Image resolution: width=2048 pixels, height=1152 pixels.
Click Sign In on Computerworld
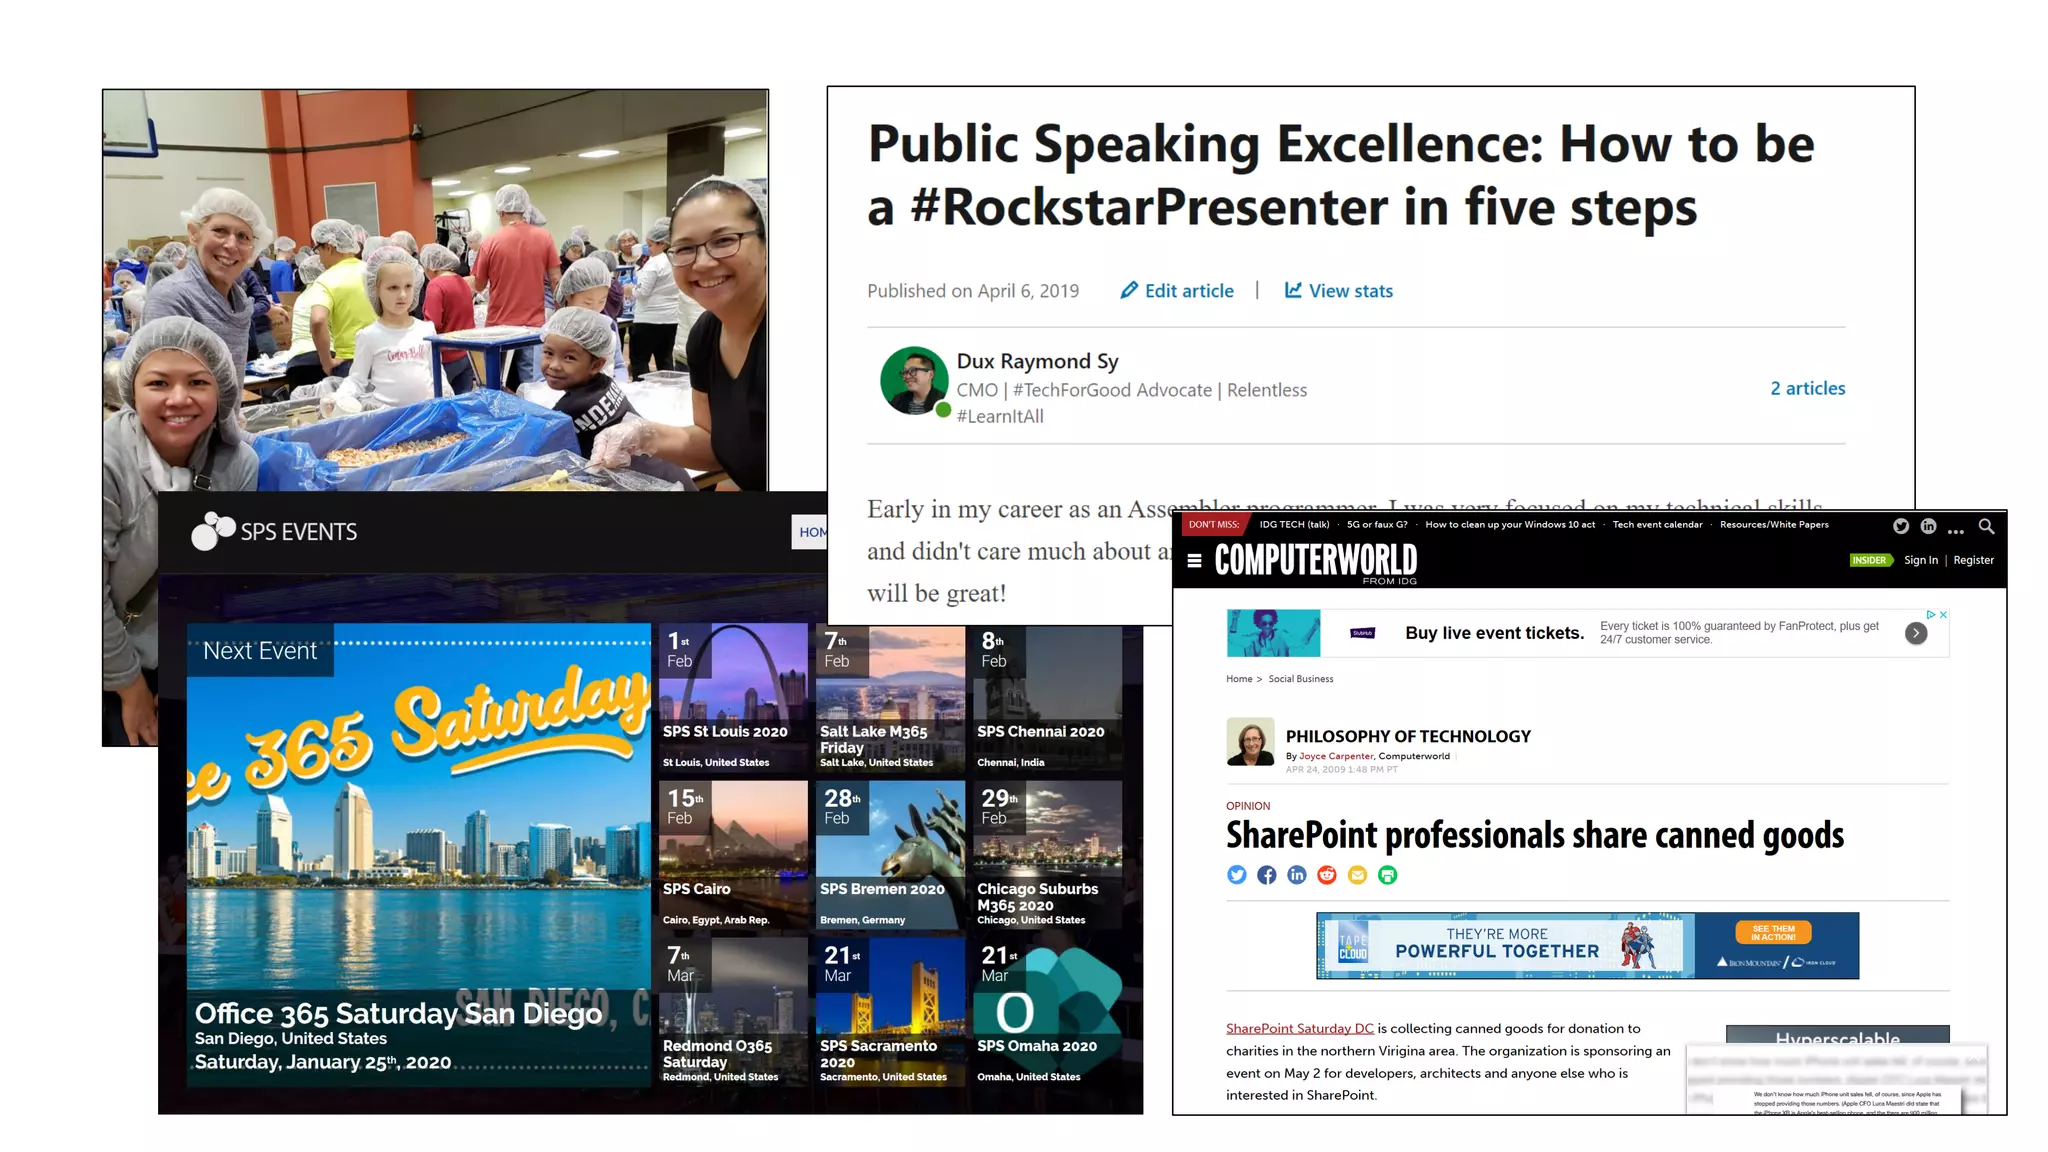pos(1920,560)
